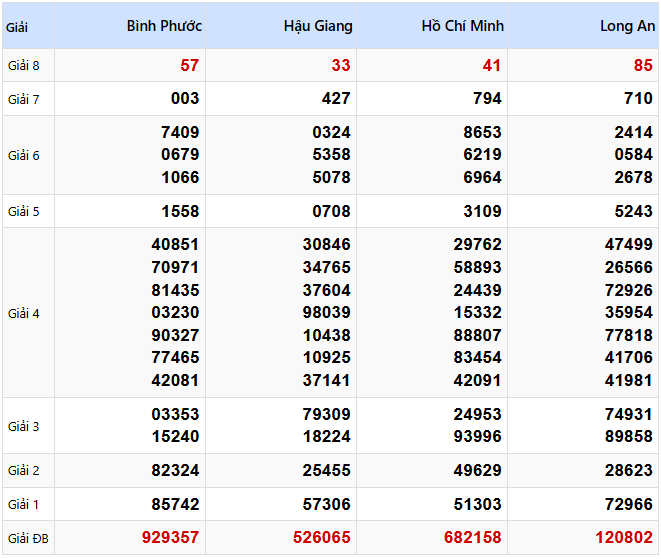This screenshot has width=661, height=559.
Task: Click the Giải 3 row label
Action: (x=23, y=426)
